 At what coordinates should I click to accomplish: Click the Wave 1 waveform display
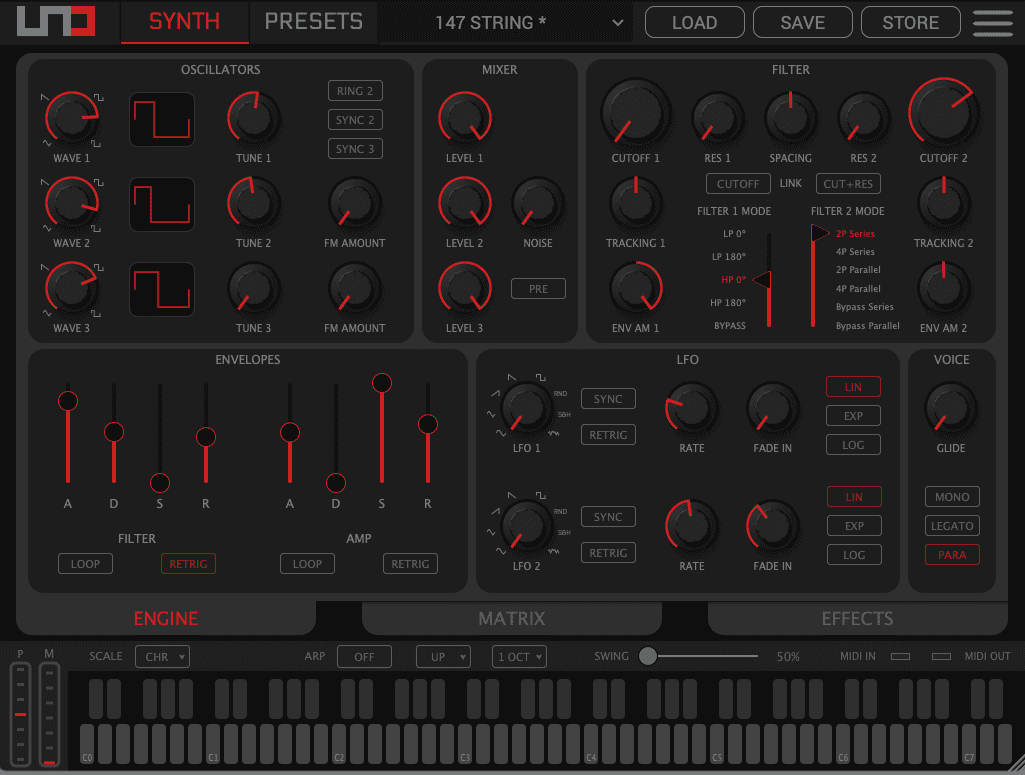162,120
